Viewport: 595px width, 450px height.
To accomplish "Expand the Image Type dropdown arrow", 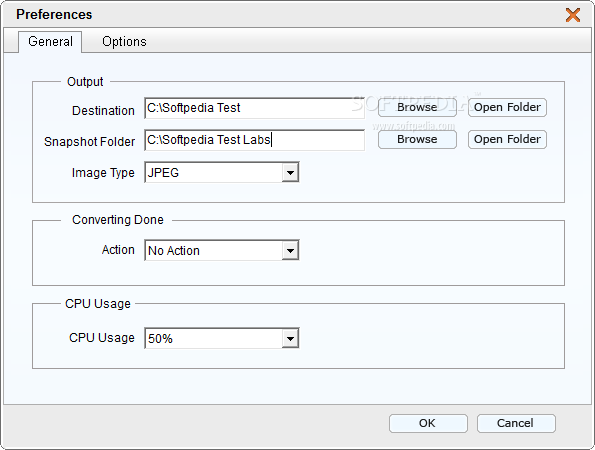I will [x=290, y=173].
